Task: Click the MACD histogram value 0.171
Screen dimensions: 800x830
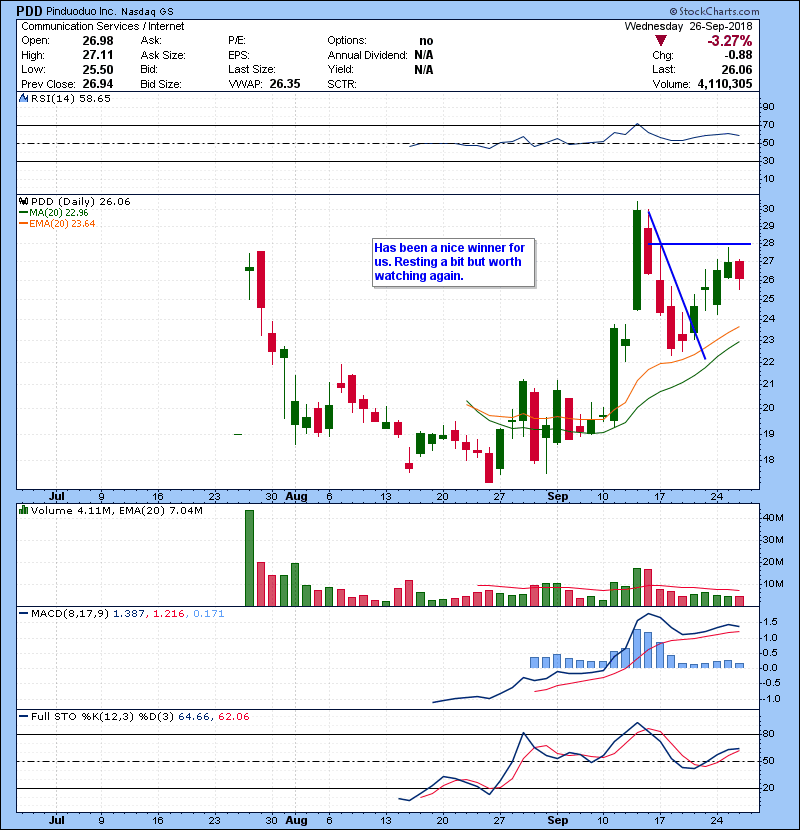Action: tap(209, 614)
